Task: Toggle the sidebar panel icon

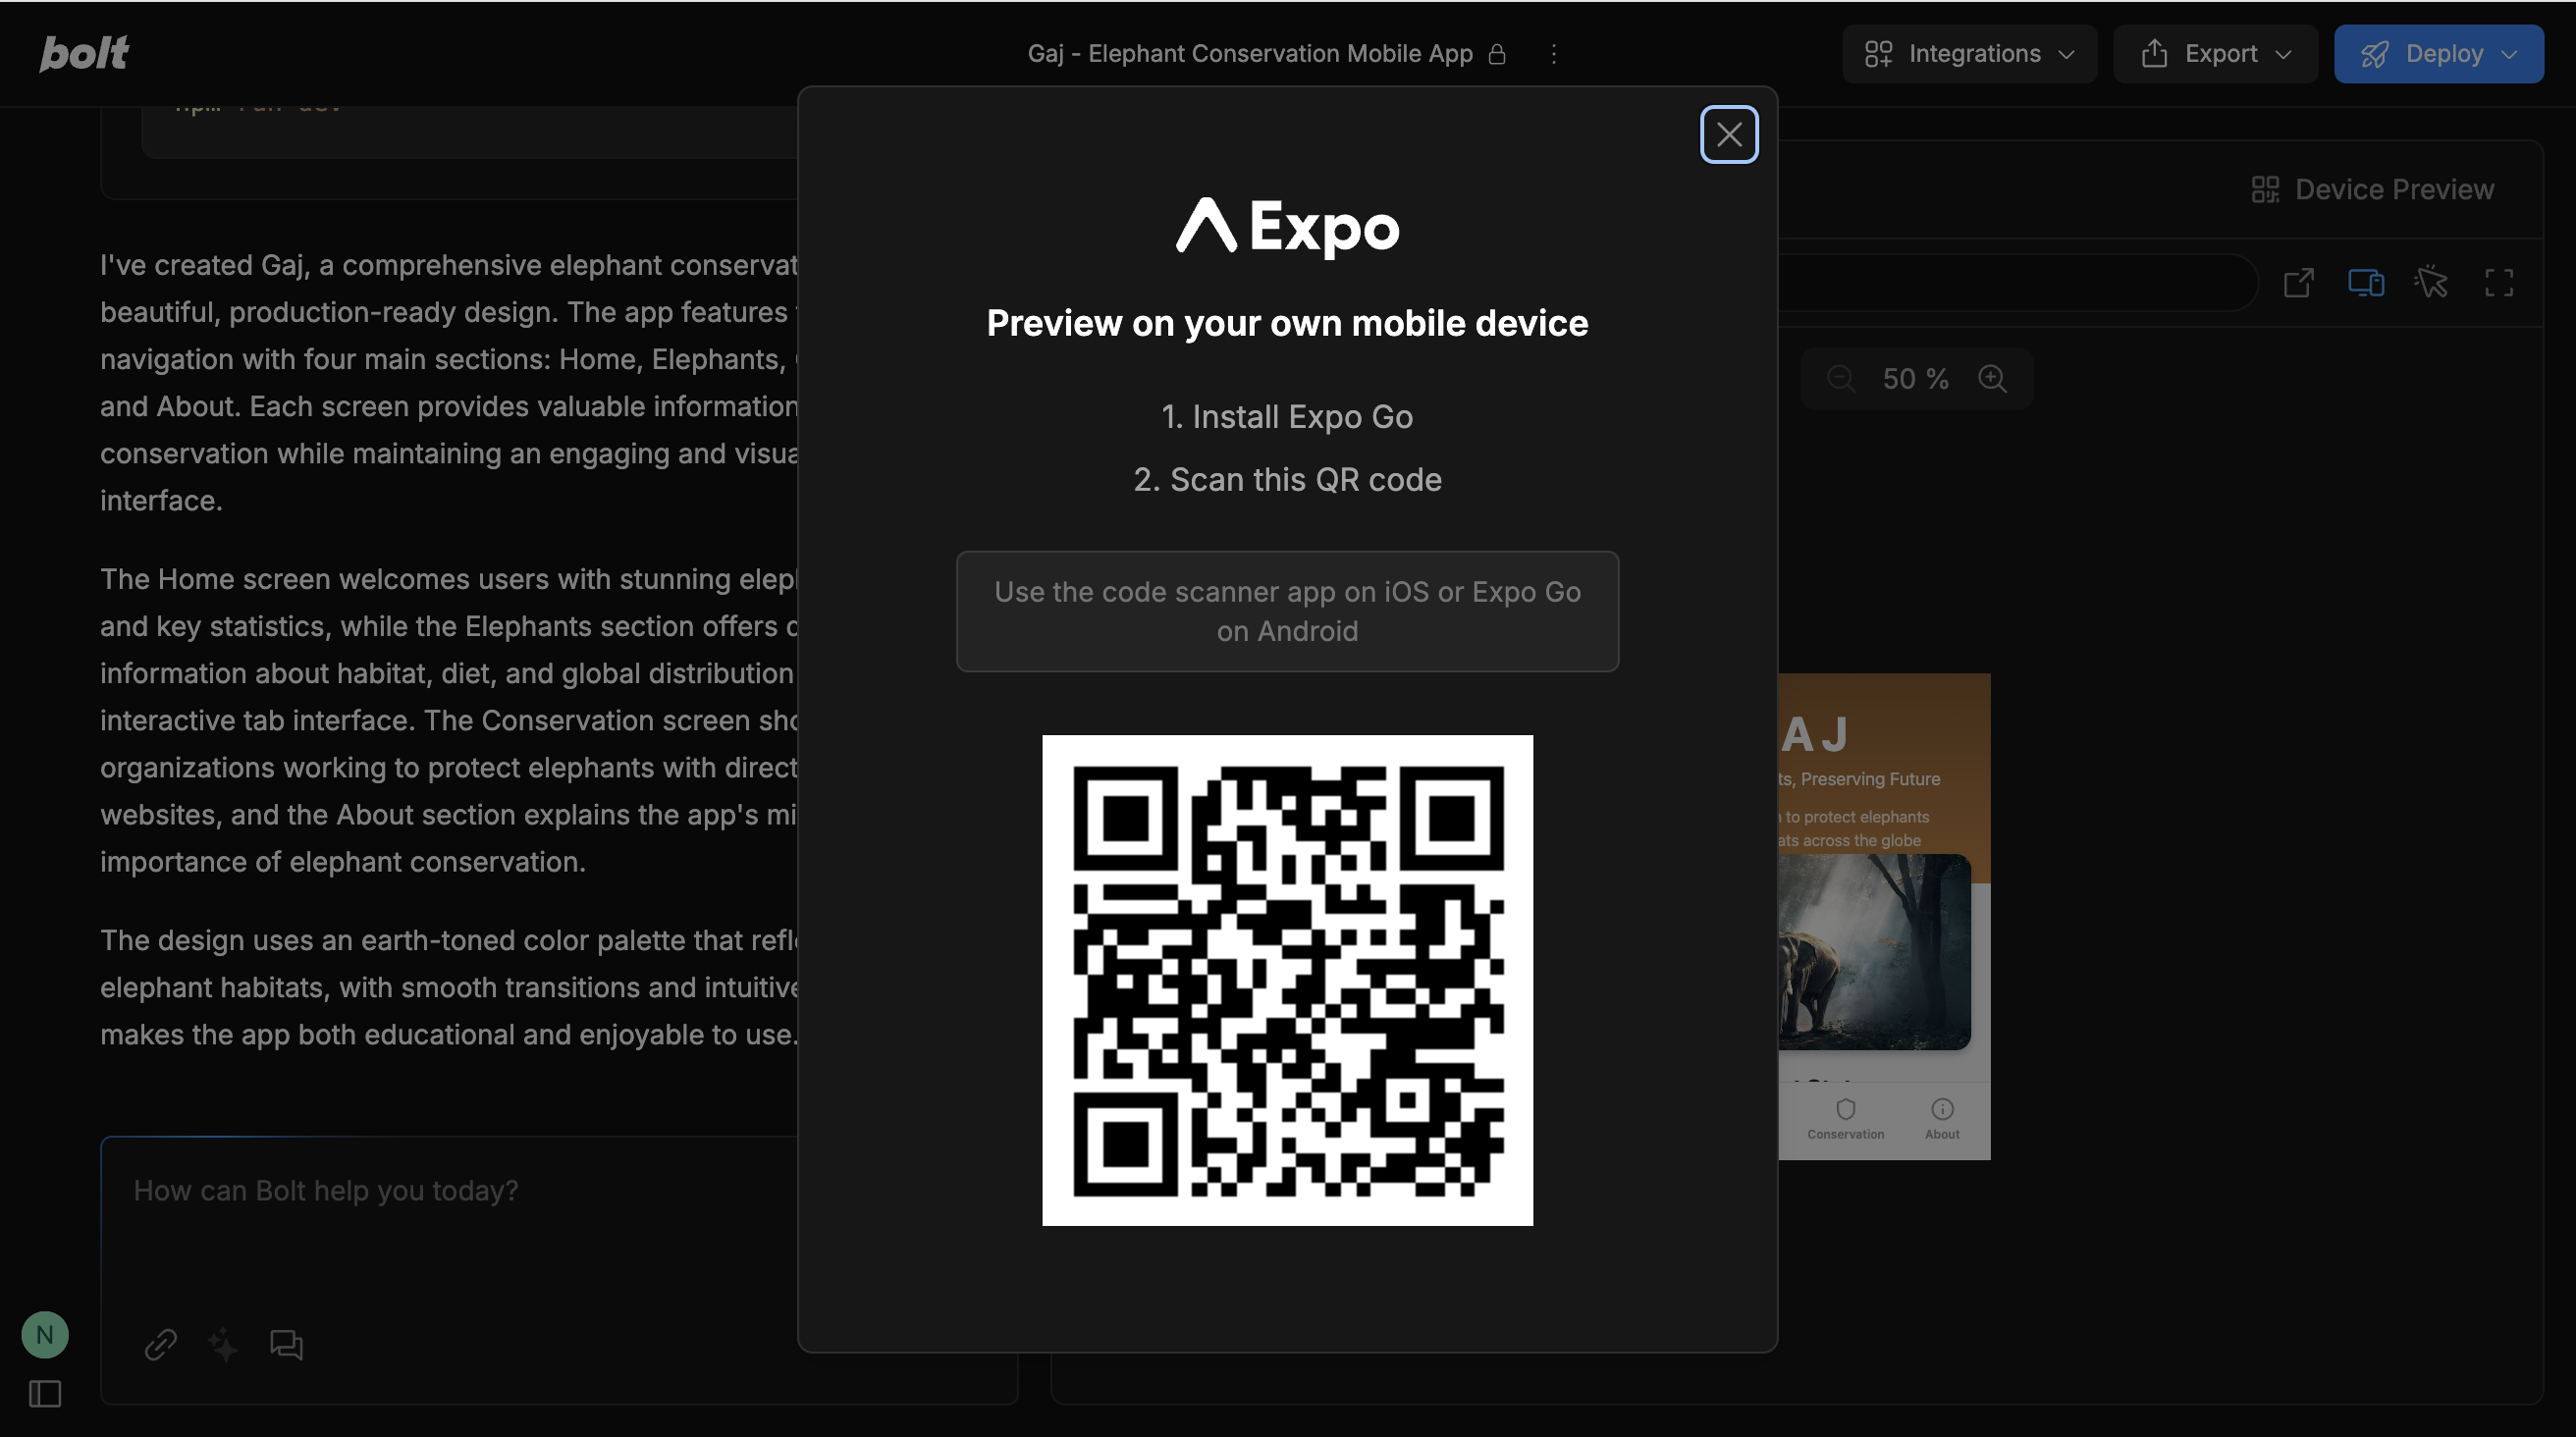Action: (x=45, y=1393)
